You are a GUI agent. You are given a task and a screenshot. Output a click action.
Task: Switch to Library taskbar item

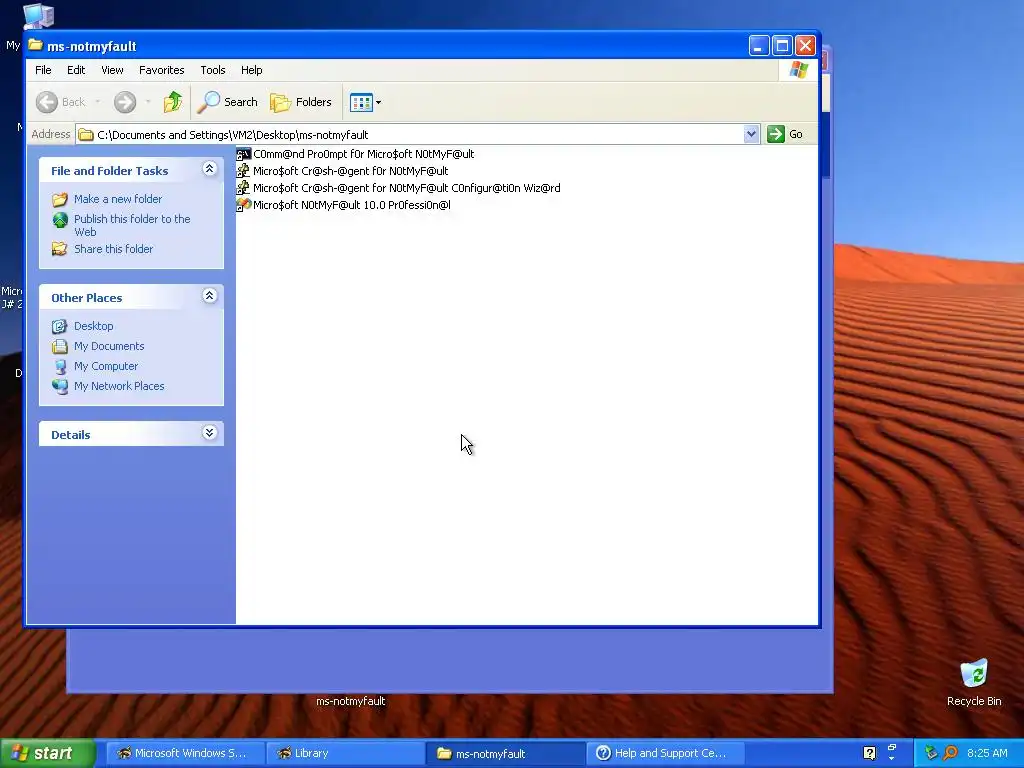pos(345,753)
